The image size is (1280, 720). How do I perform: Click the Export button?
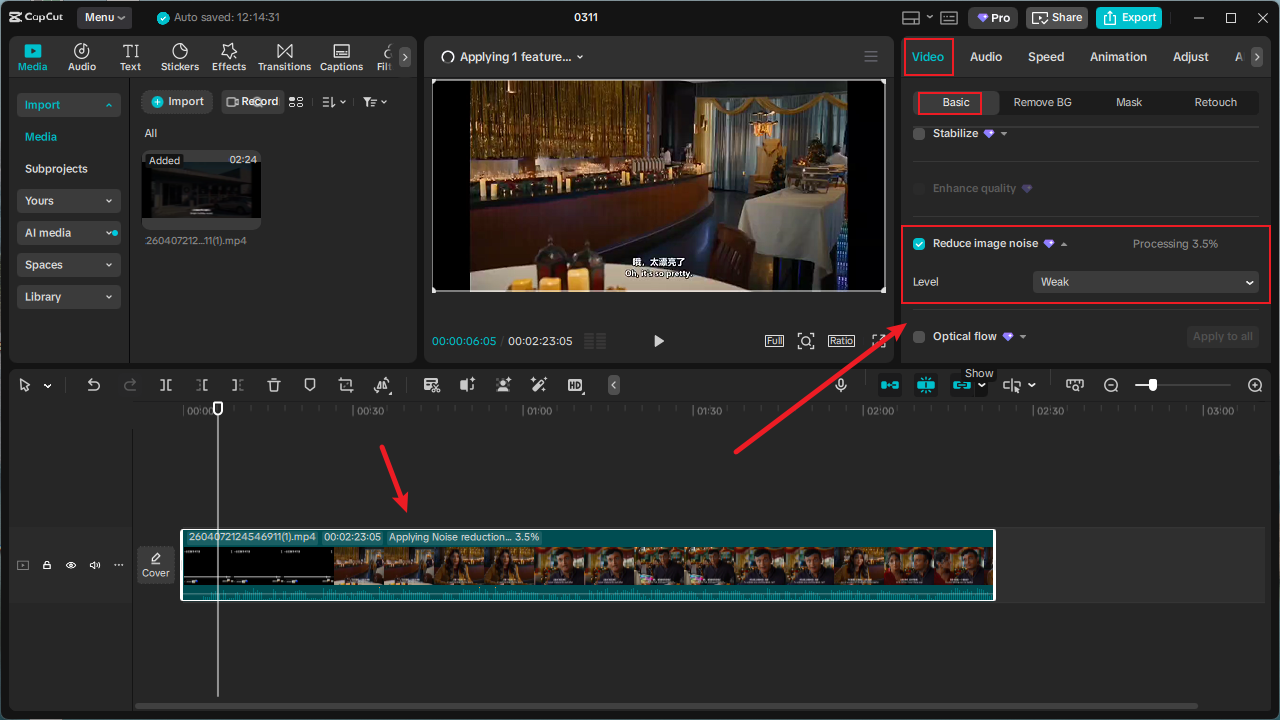click(x=1128, y=17)
